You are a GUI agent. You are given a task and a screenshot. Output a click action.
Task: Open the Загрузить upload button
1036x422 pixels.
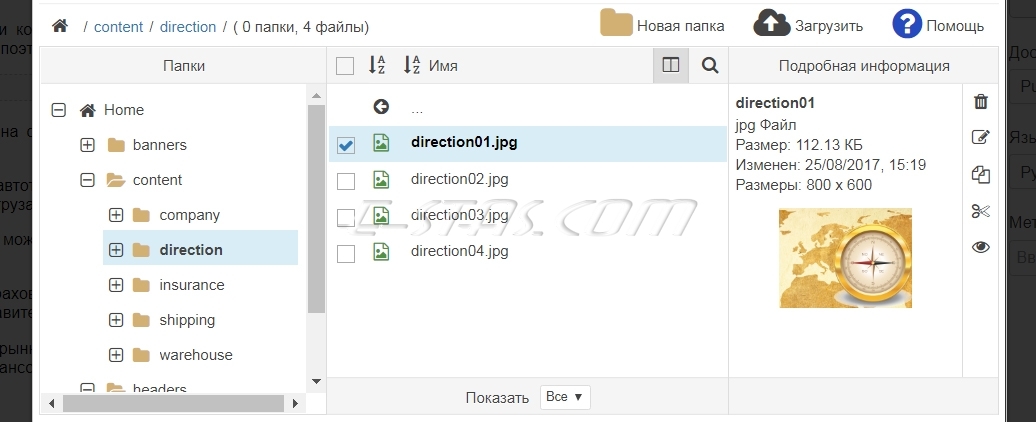(x=807, y=24)
